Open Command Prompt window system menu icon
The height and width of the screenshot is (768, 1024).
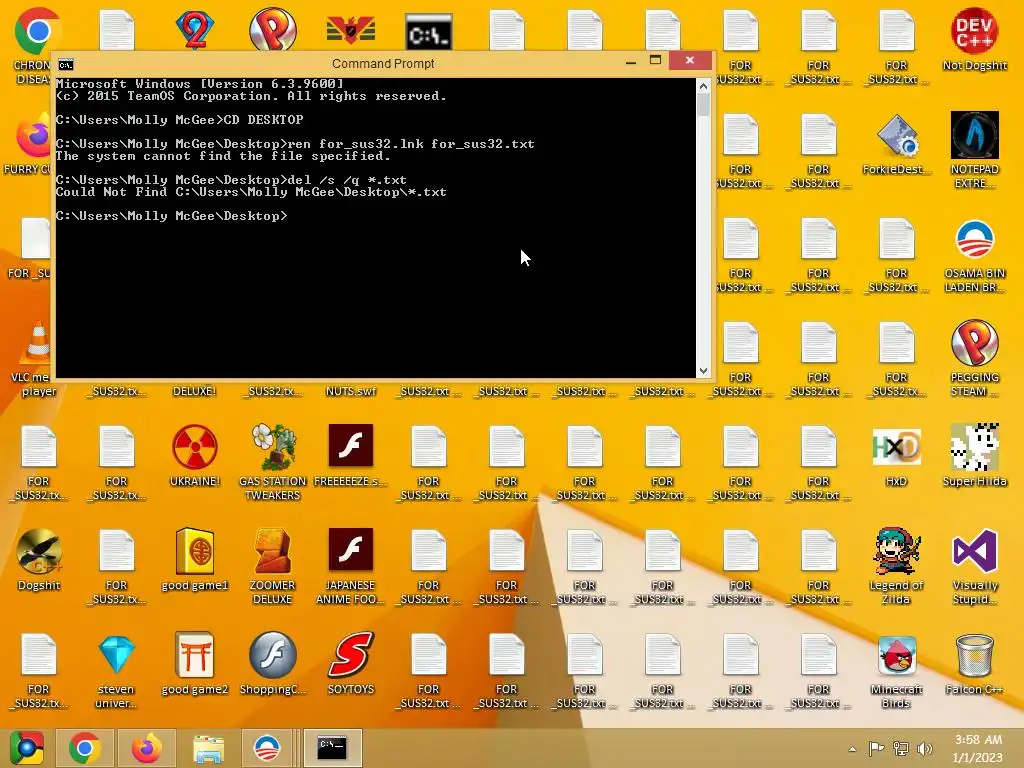(x=65, y=64)
